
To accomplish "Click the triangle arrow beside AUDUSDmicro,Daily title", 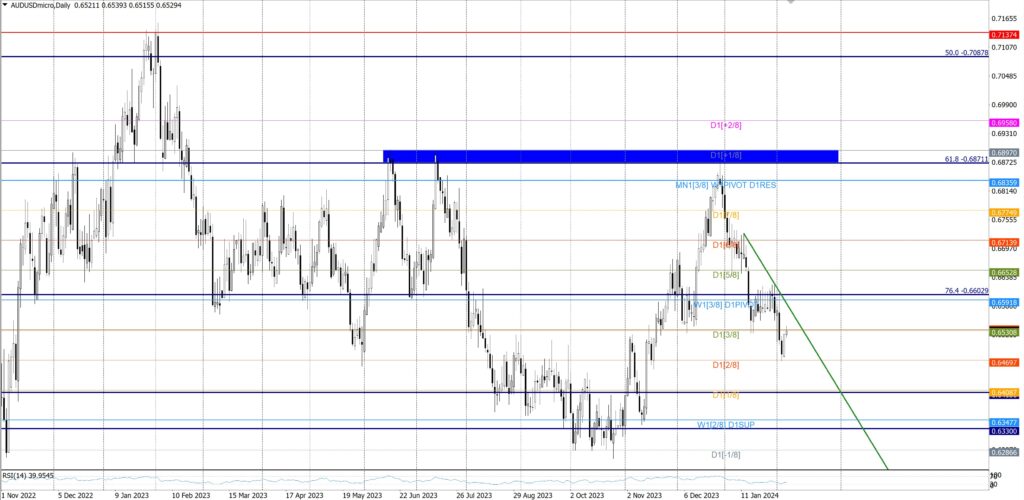I will 5,5.
